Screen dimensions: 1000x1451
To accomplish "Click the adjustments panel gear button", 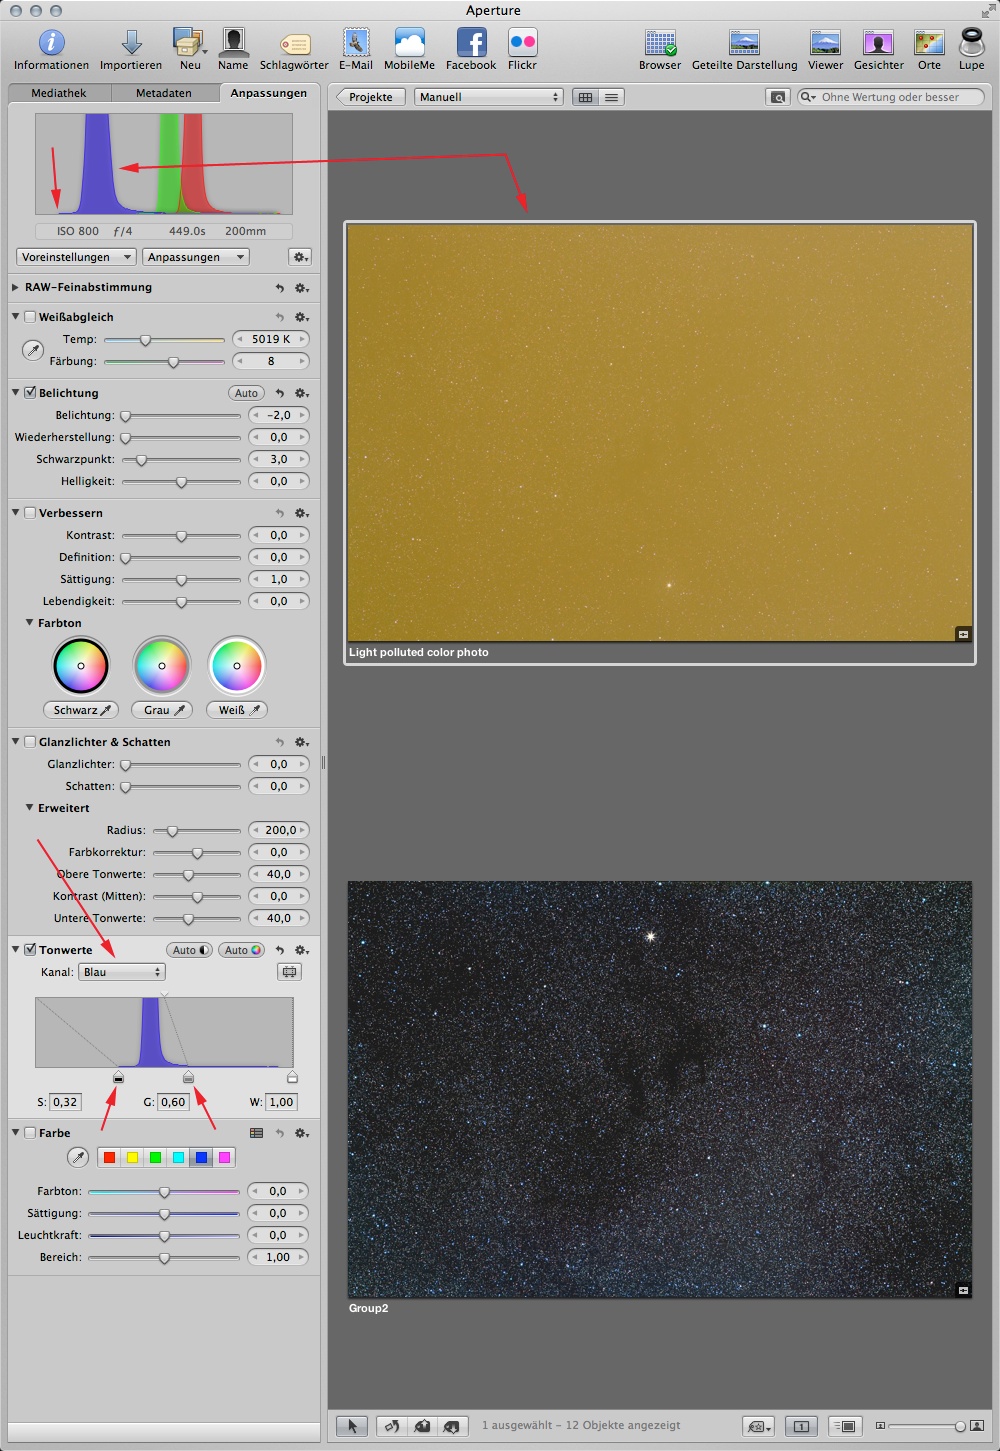I will coord(299,257).
